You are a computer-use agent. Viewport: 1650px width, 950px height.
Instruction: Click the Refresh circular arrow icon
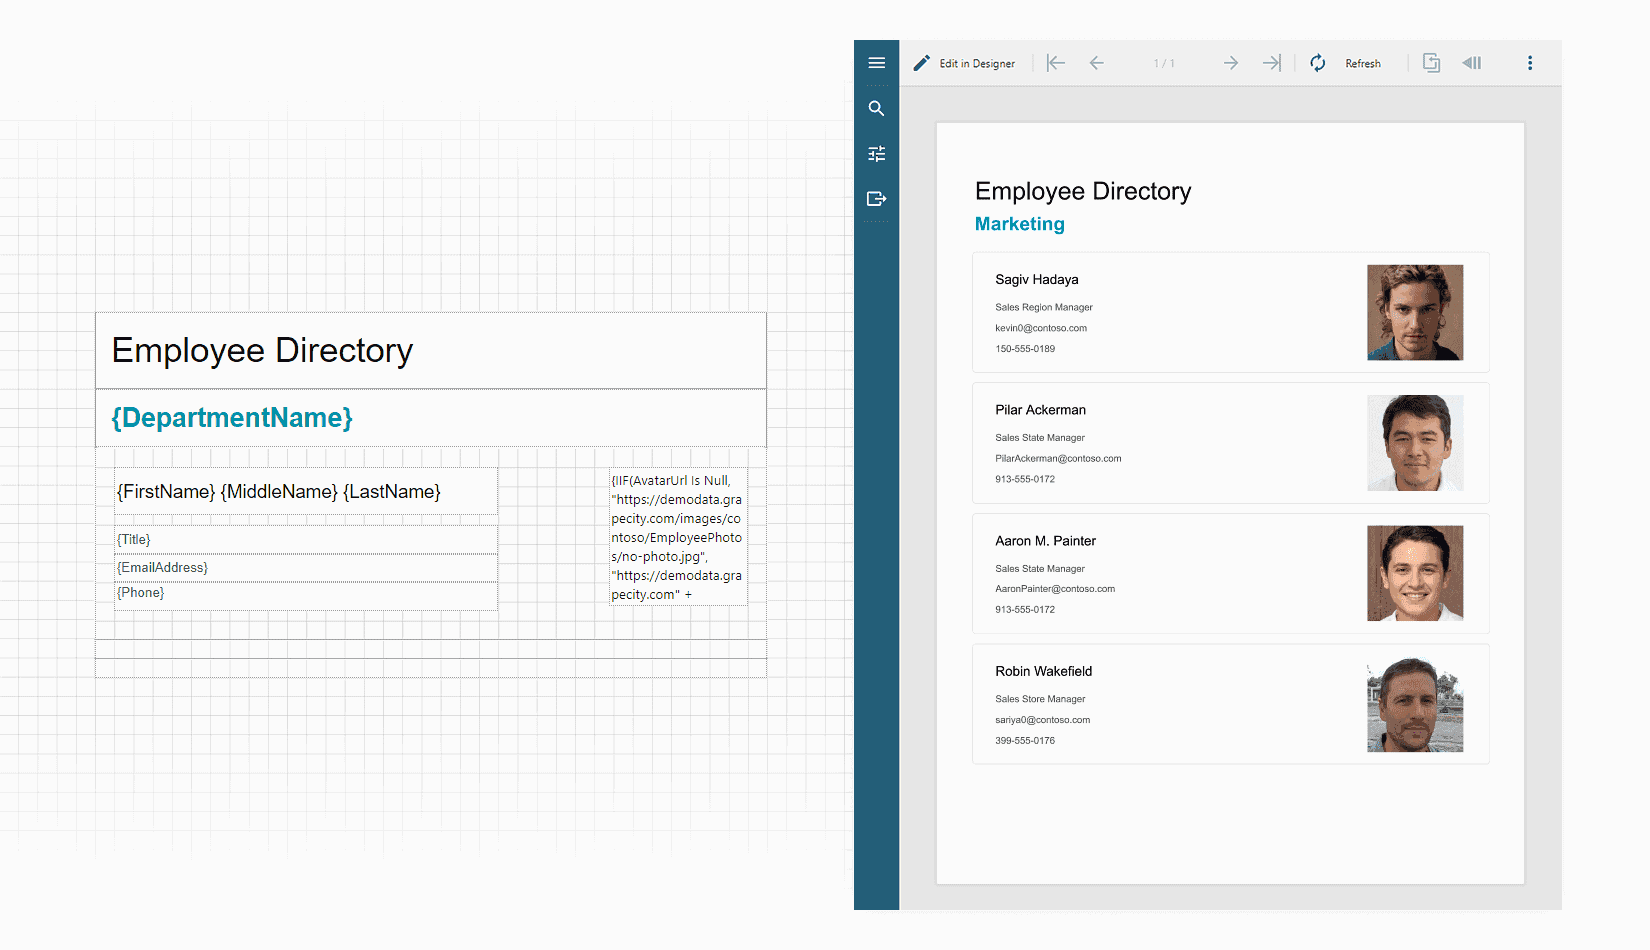[x=1318, y=63]
